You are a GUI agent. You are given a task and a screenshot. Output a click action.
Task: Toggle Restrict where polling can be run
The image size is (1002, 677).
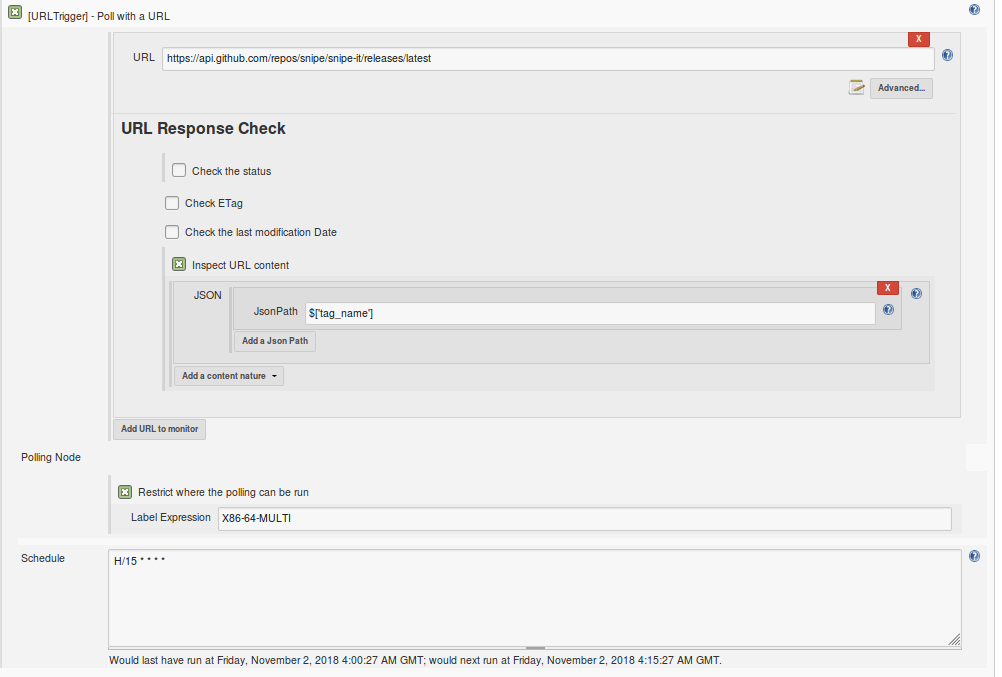pyautogui.click(x=125, y=492)
